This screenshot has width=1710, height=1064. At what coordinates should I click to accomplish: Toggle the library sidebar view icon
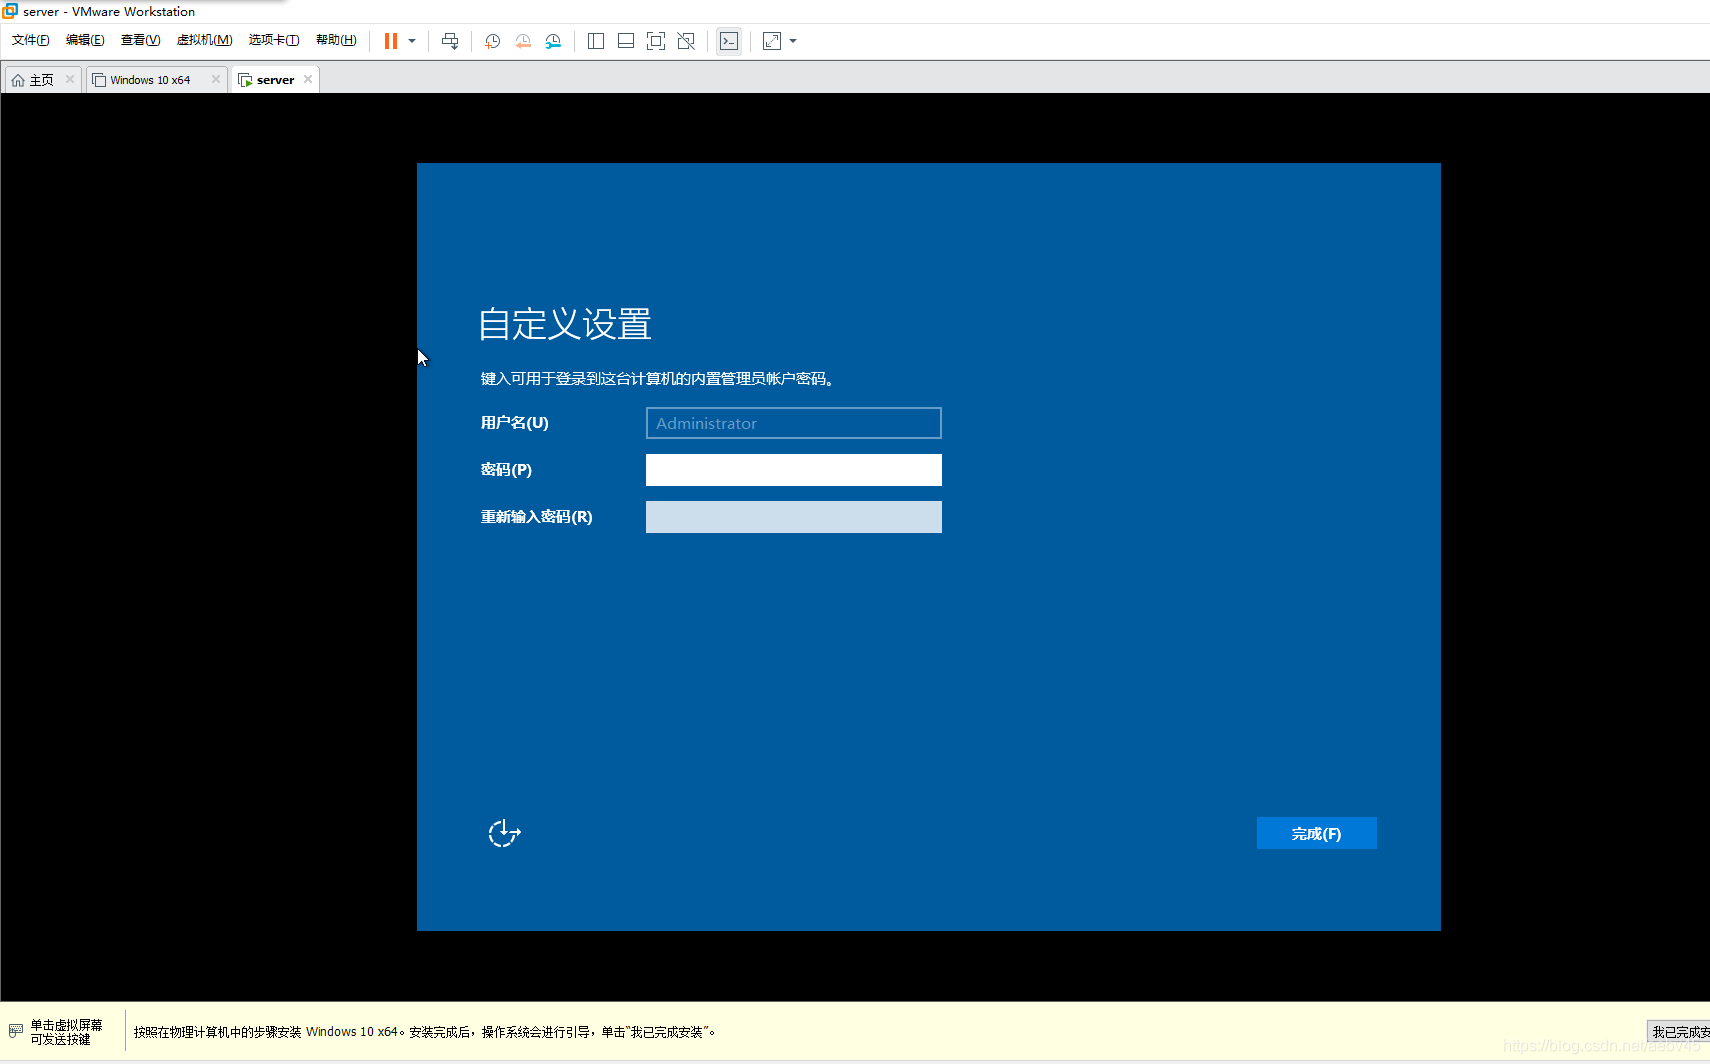tap(596, 41)
